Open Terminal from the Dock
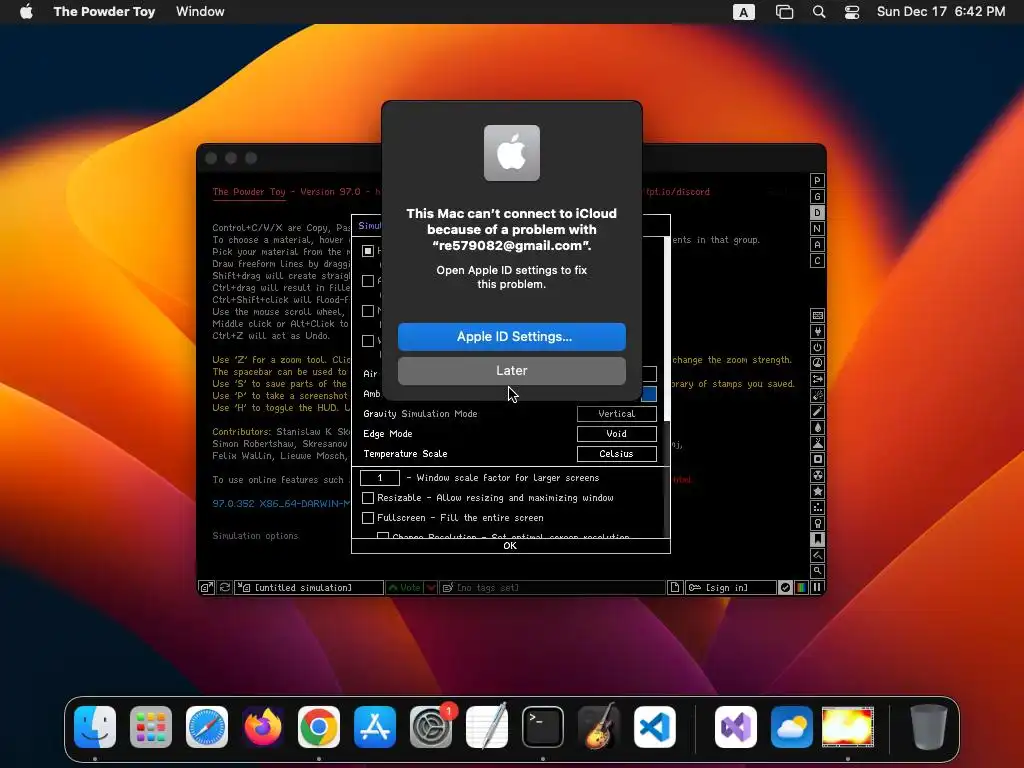Viewport: 1024px width, 768px height. pyautogui.click(x=543, y=727)
